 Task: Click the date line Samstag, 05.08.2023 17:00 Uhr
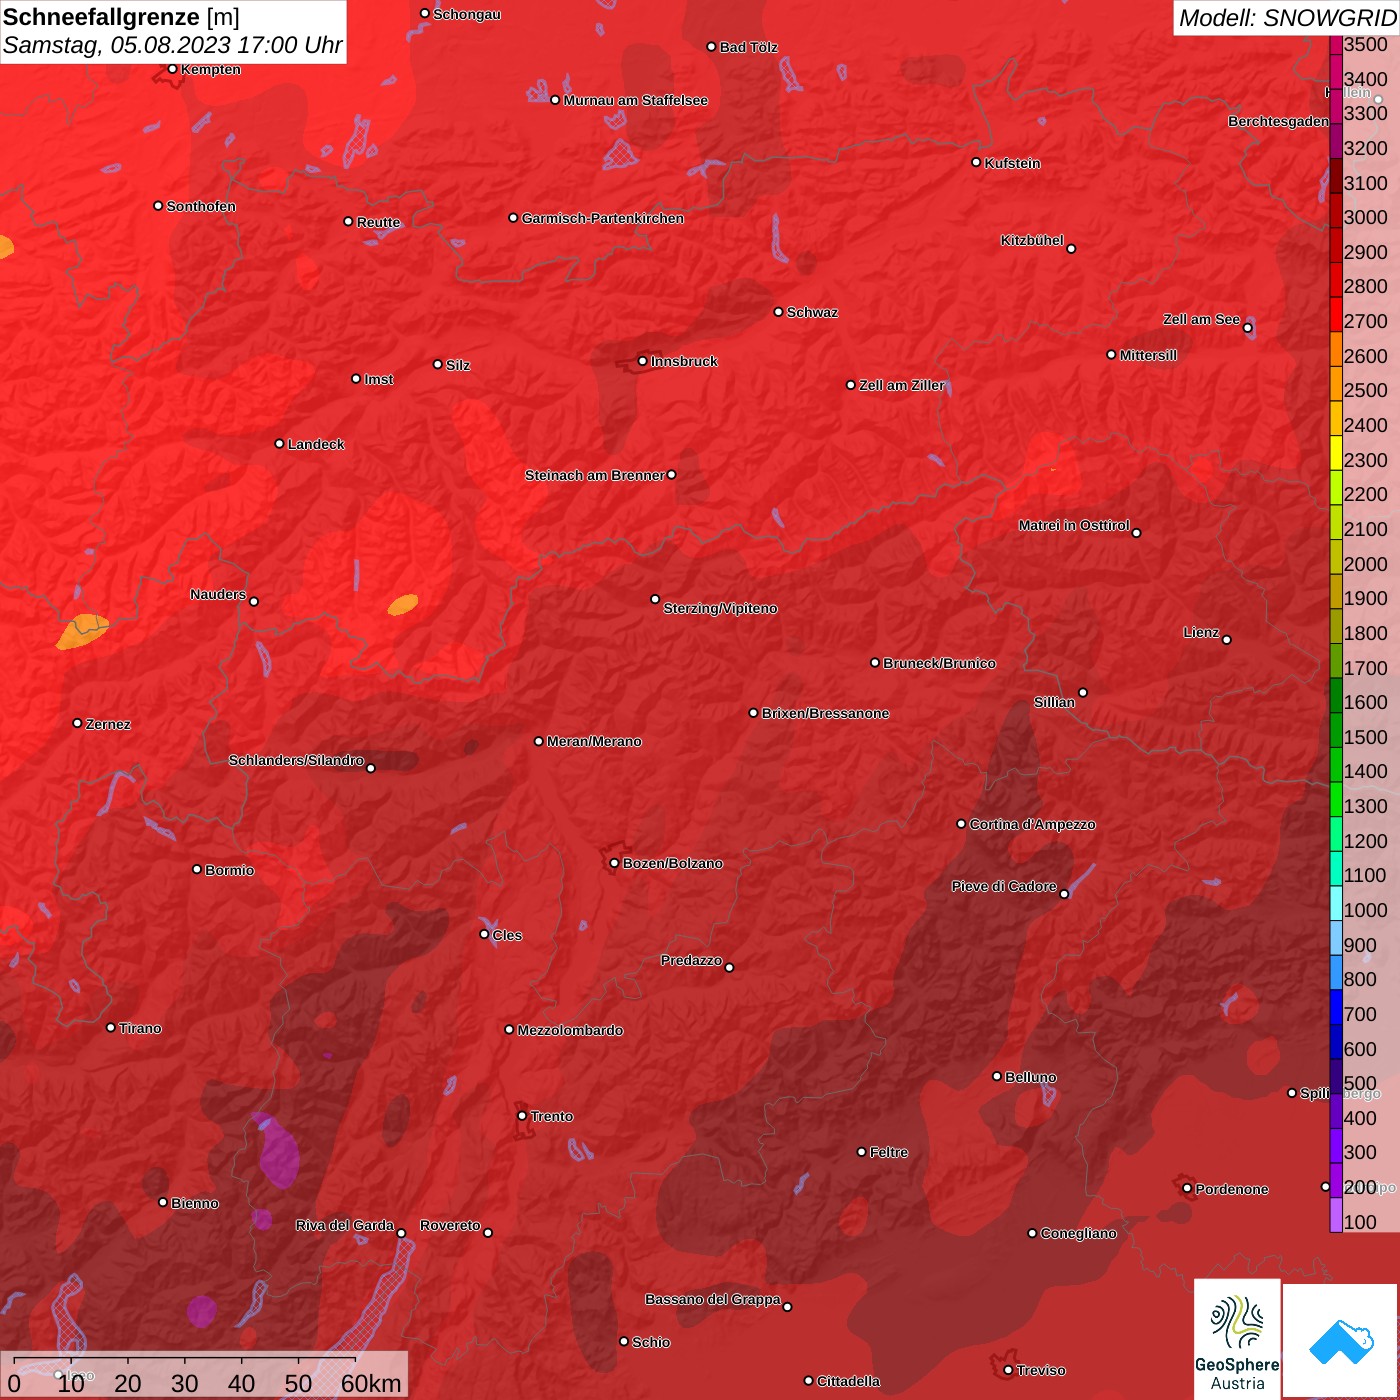click(x=172, y=46)
